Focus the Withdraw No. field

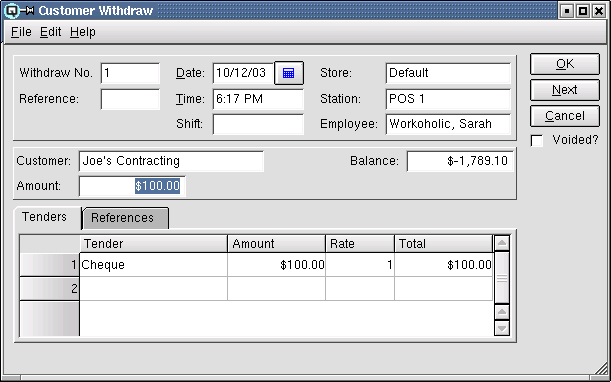click(130, 73)
